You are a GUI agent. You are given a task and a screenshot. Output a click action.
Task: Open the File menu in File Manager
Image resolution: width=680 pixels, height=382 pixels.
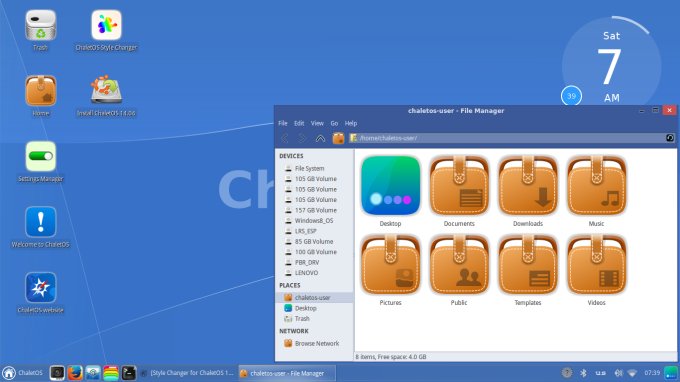coord(283,123)
